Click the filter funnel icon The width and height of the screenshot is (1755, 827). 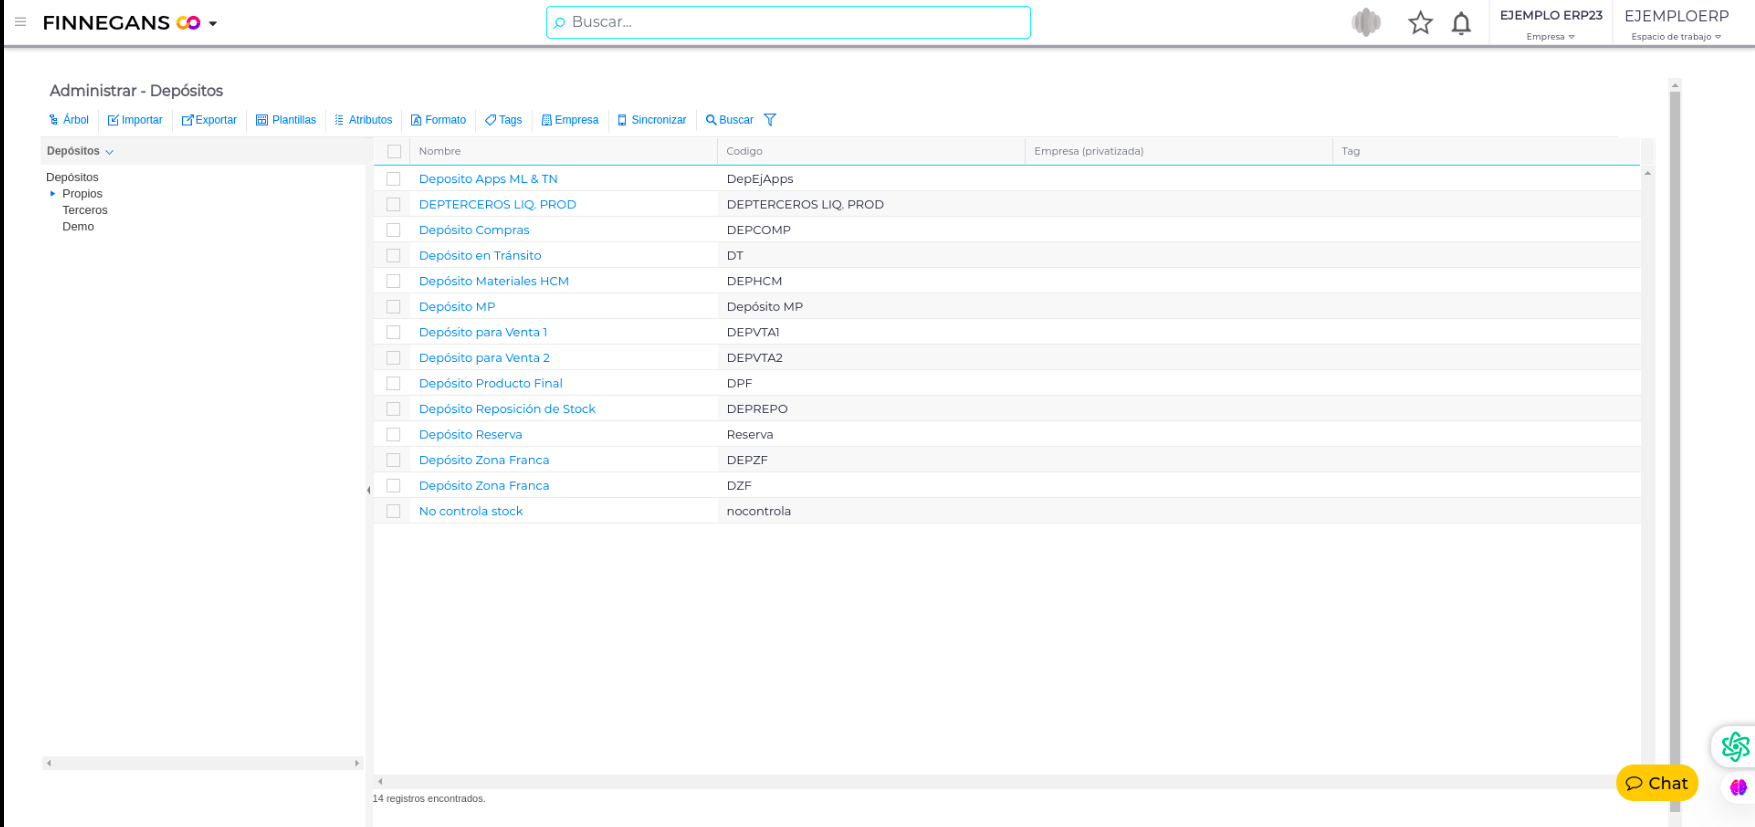[x=770, y=120]
